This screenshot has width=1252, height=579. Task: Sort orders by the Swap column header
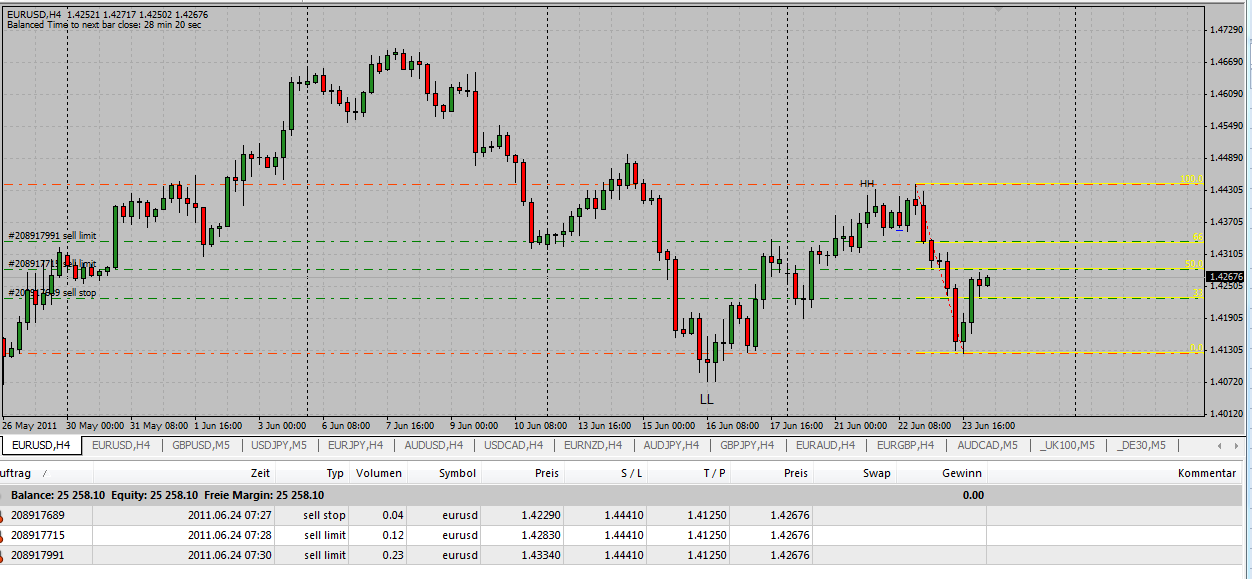point(856,473)
